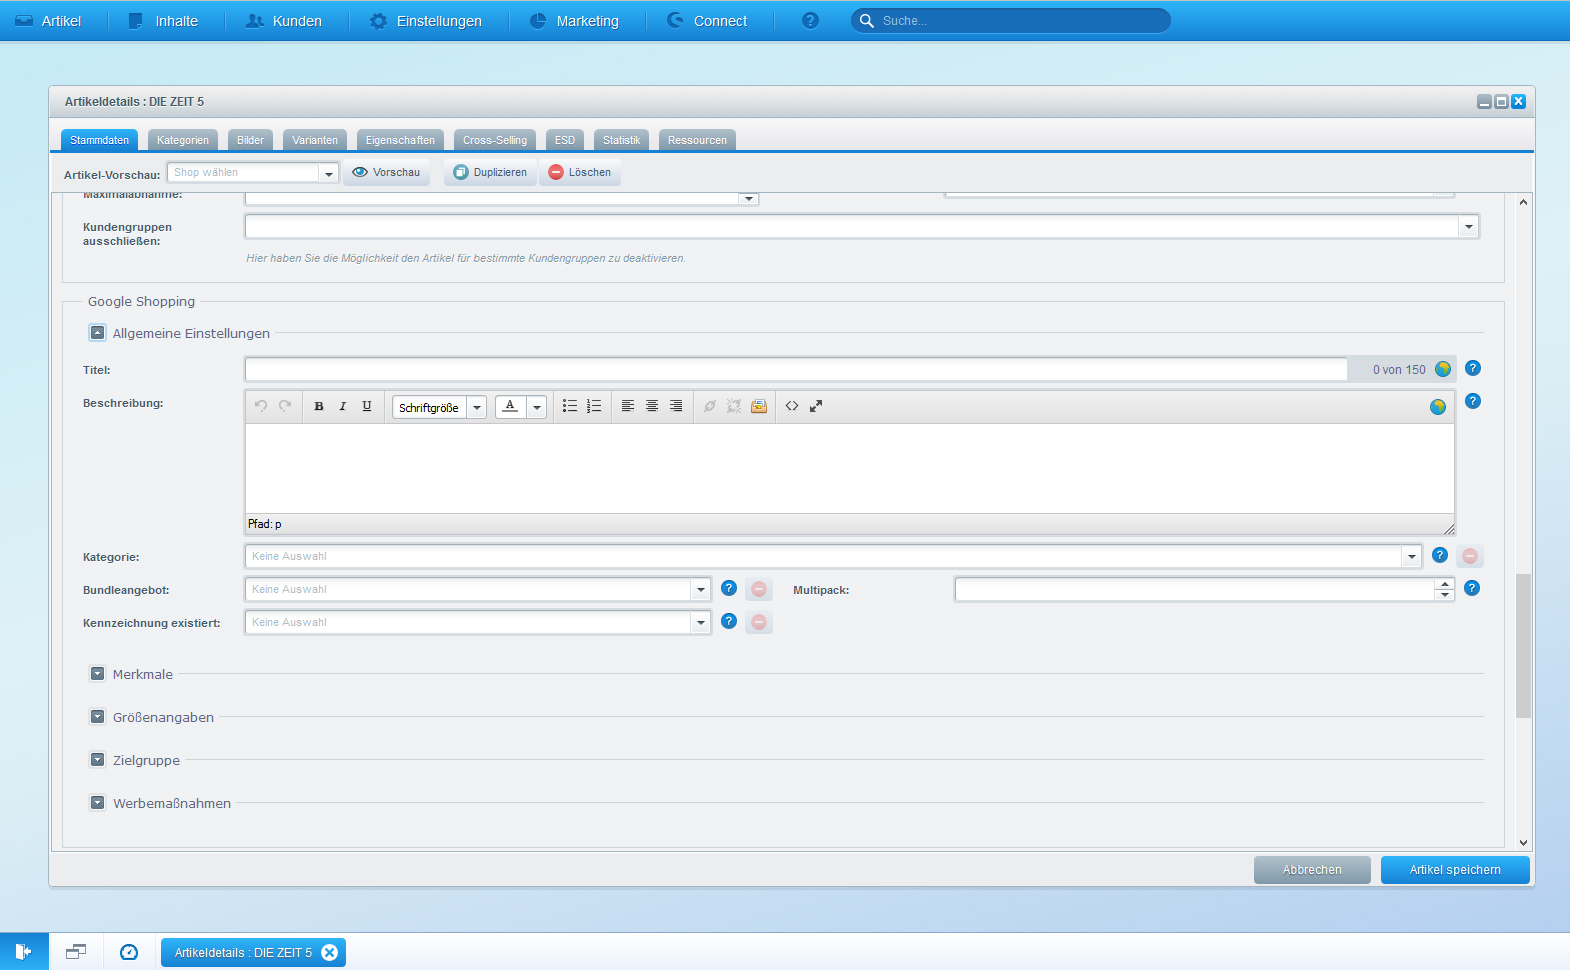1570x970 pixels.
Task: Expand the Merkmale section
Action: click(97, 674)
